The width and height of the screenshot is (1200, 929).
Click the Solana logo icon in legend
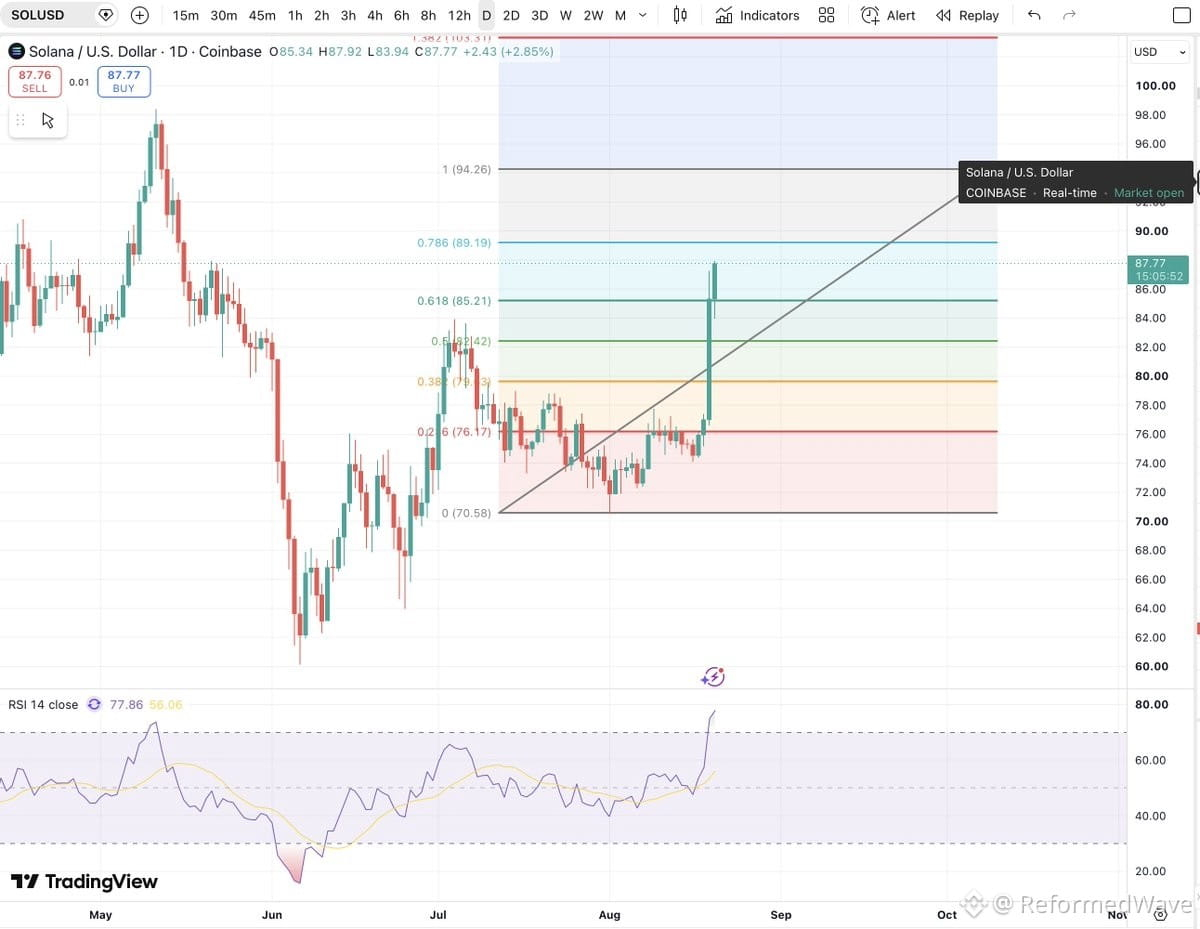(16, 51)
